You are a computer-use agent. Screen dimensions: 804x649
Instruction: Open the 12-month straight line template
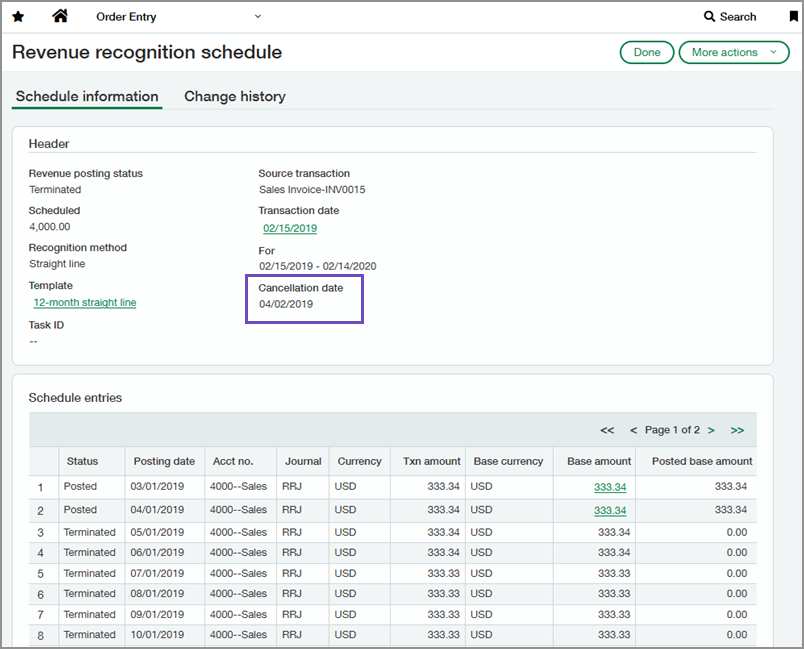(84, 302)
